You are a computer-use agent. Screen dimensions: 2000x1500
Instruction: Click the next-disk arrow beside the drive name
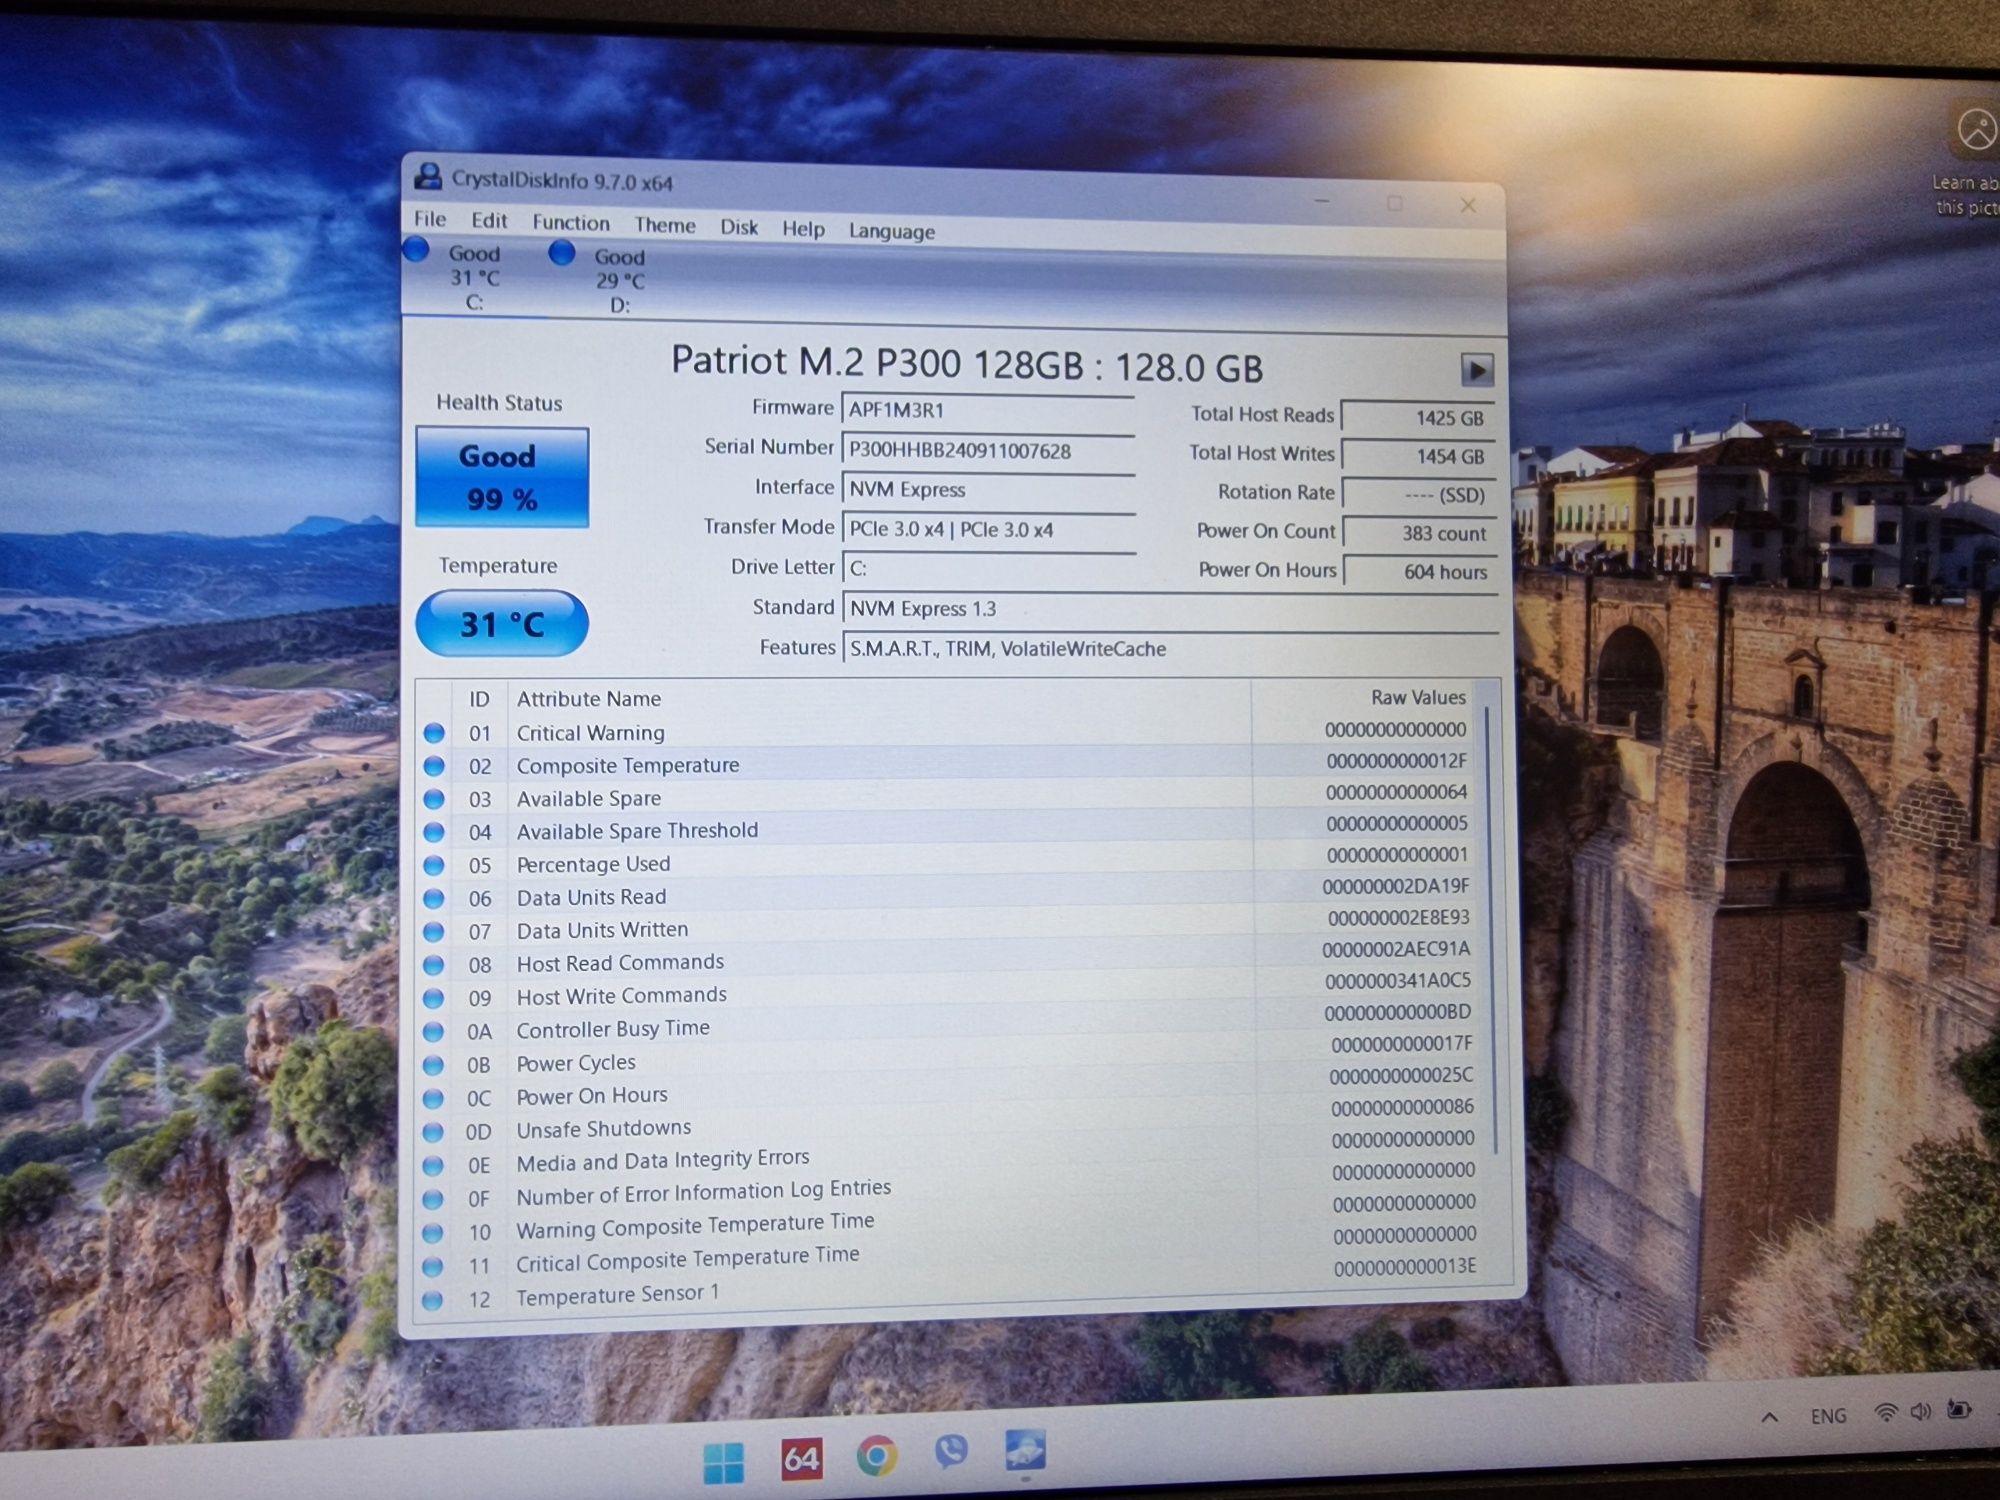tap(1477, 370)
